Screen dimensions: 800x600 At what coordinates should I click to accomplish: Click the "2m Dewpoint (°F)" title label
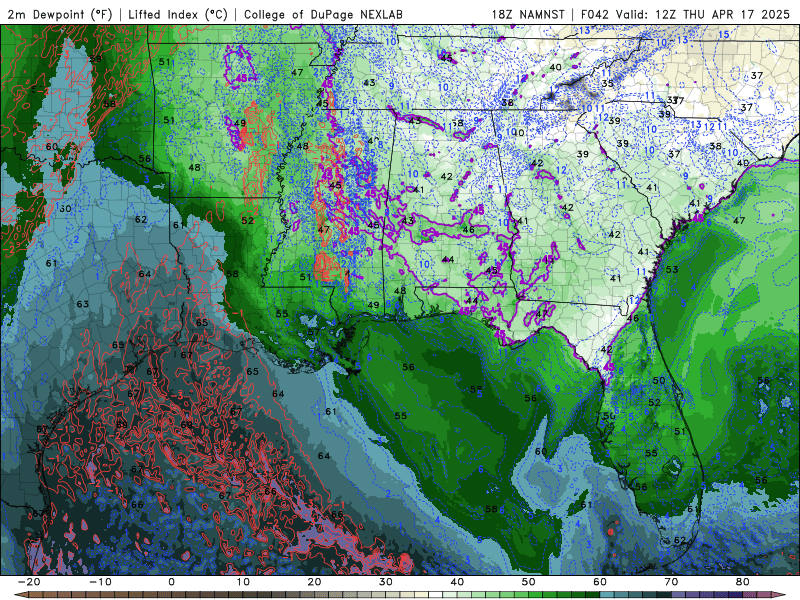tap(60, 14)
